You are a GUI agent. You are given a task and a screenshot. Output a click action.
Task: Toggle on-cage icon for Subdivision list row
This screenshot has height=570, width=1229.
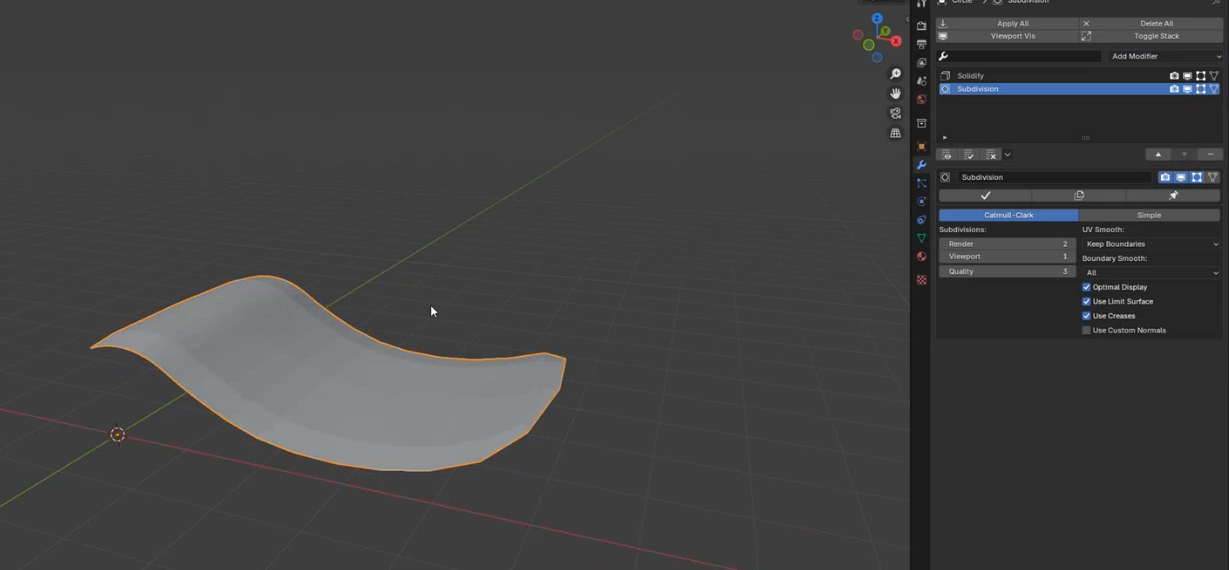1214,89
